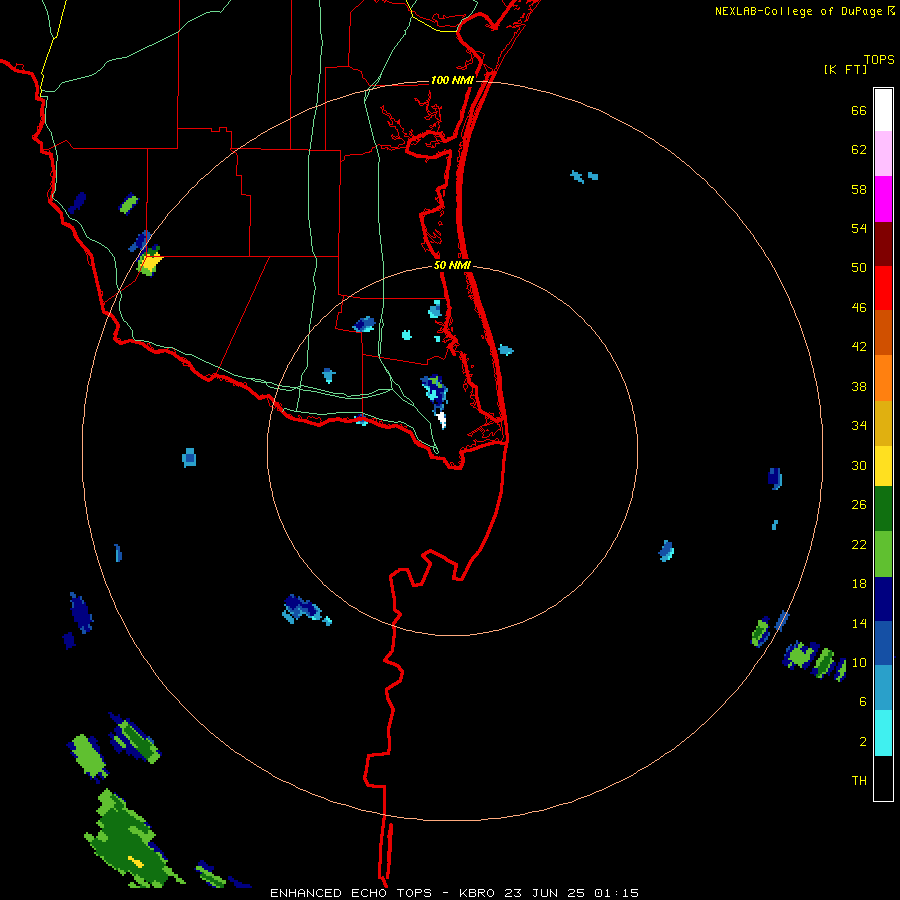This screenshot has height=900, width=900.
Task: Select the orange legend swatch near 38
Action: click(x=883, y=378)
